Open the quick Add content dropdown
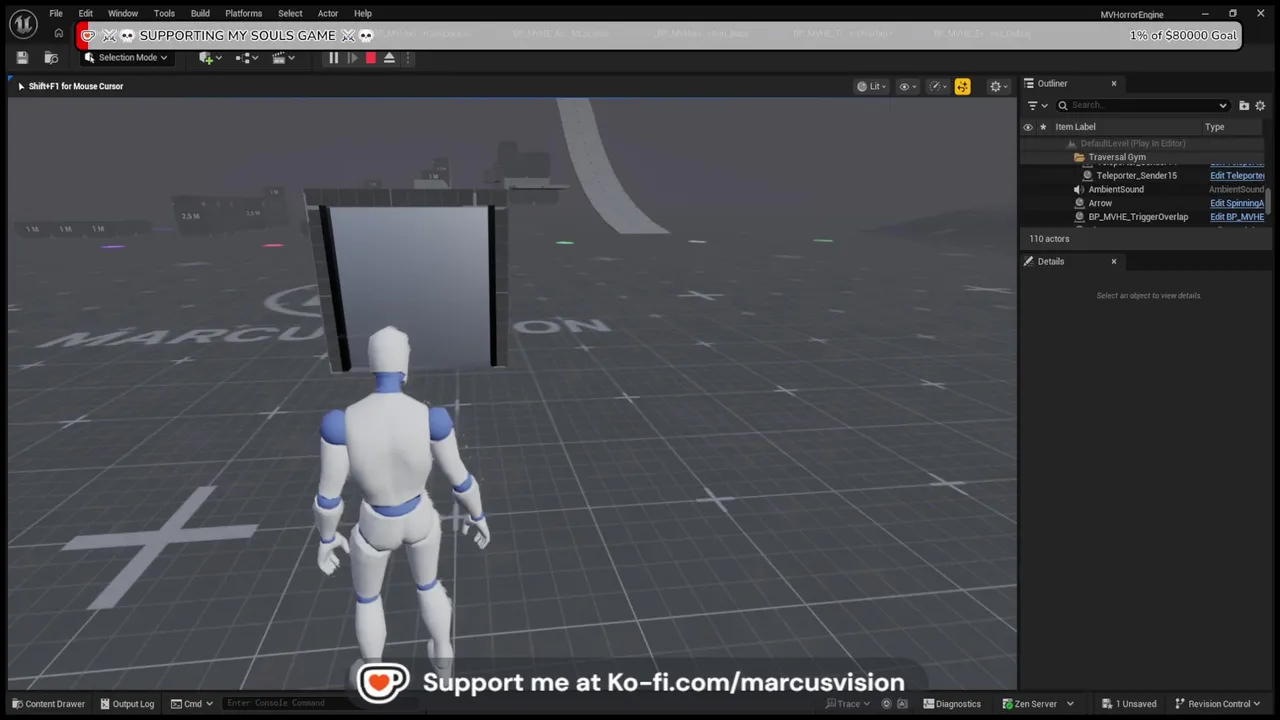Viewport: 1280px width, 720px height. click(x=211, y=58)
